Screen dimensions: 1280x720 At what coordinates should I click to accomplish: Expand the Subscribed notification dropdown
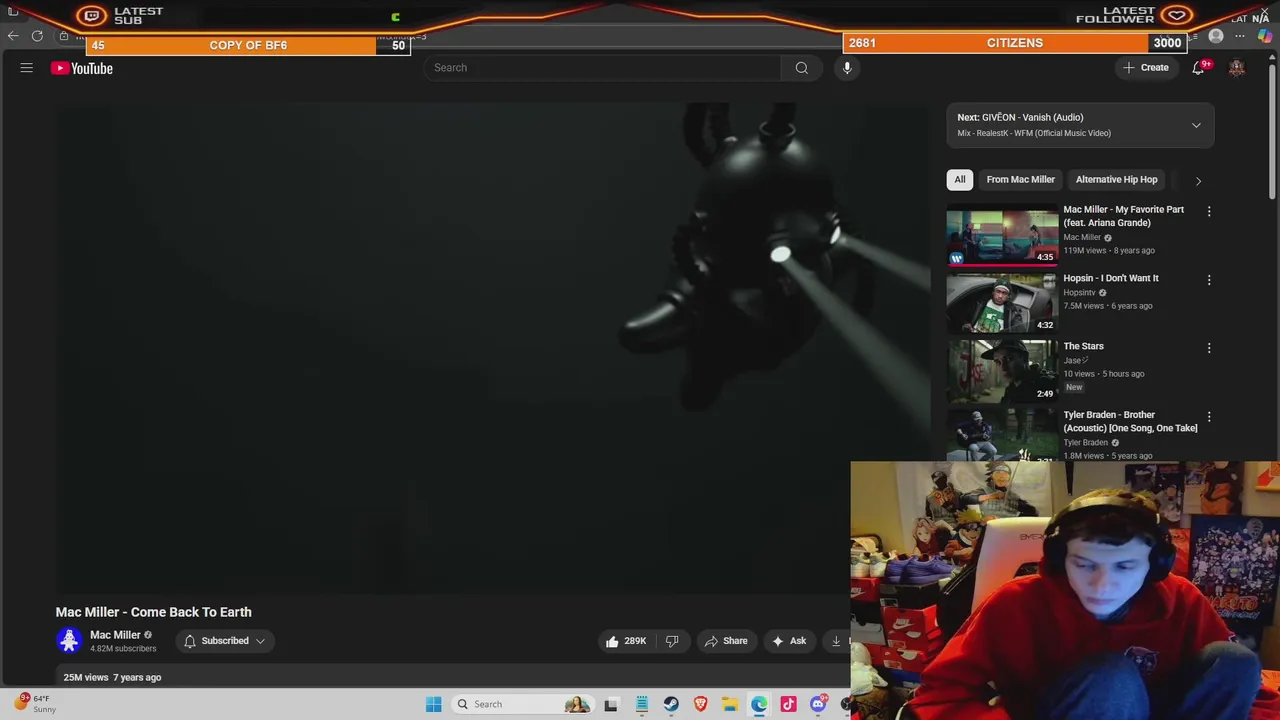pyautogui.click(x=225, y=641)
